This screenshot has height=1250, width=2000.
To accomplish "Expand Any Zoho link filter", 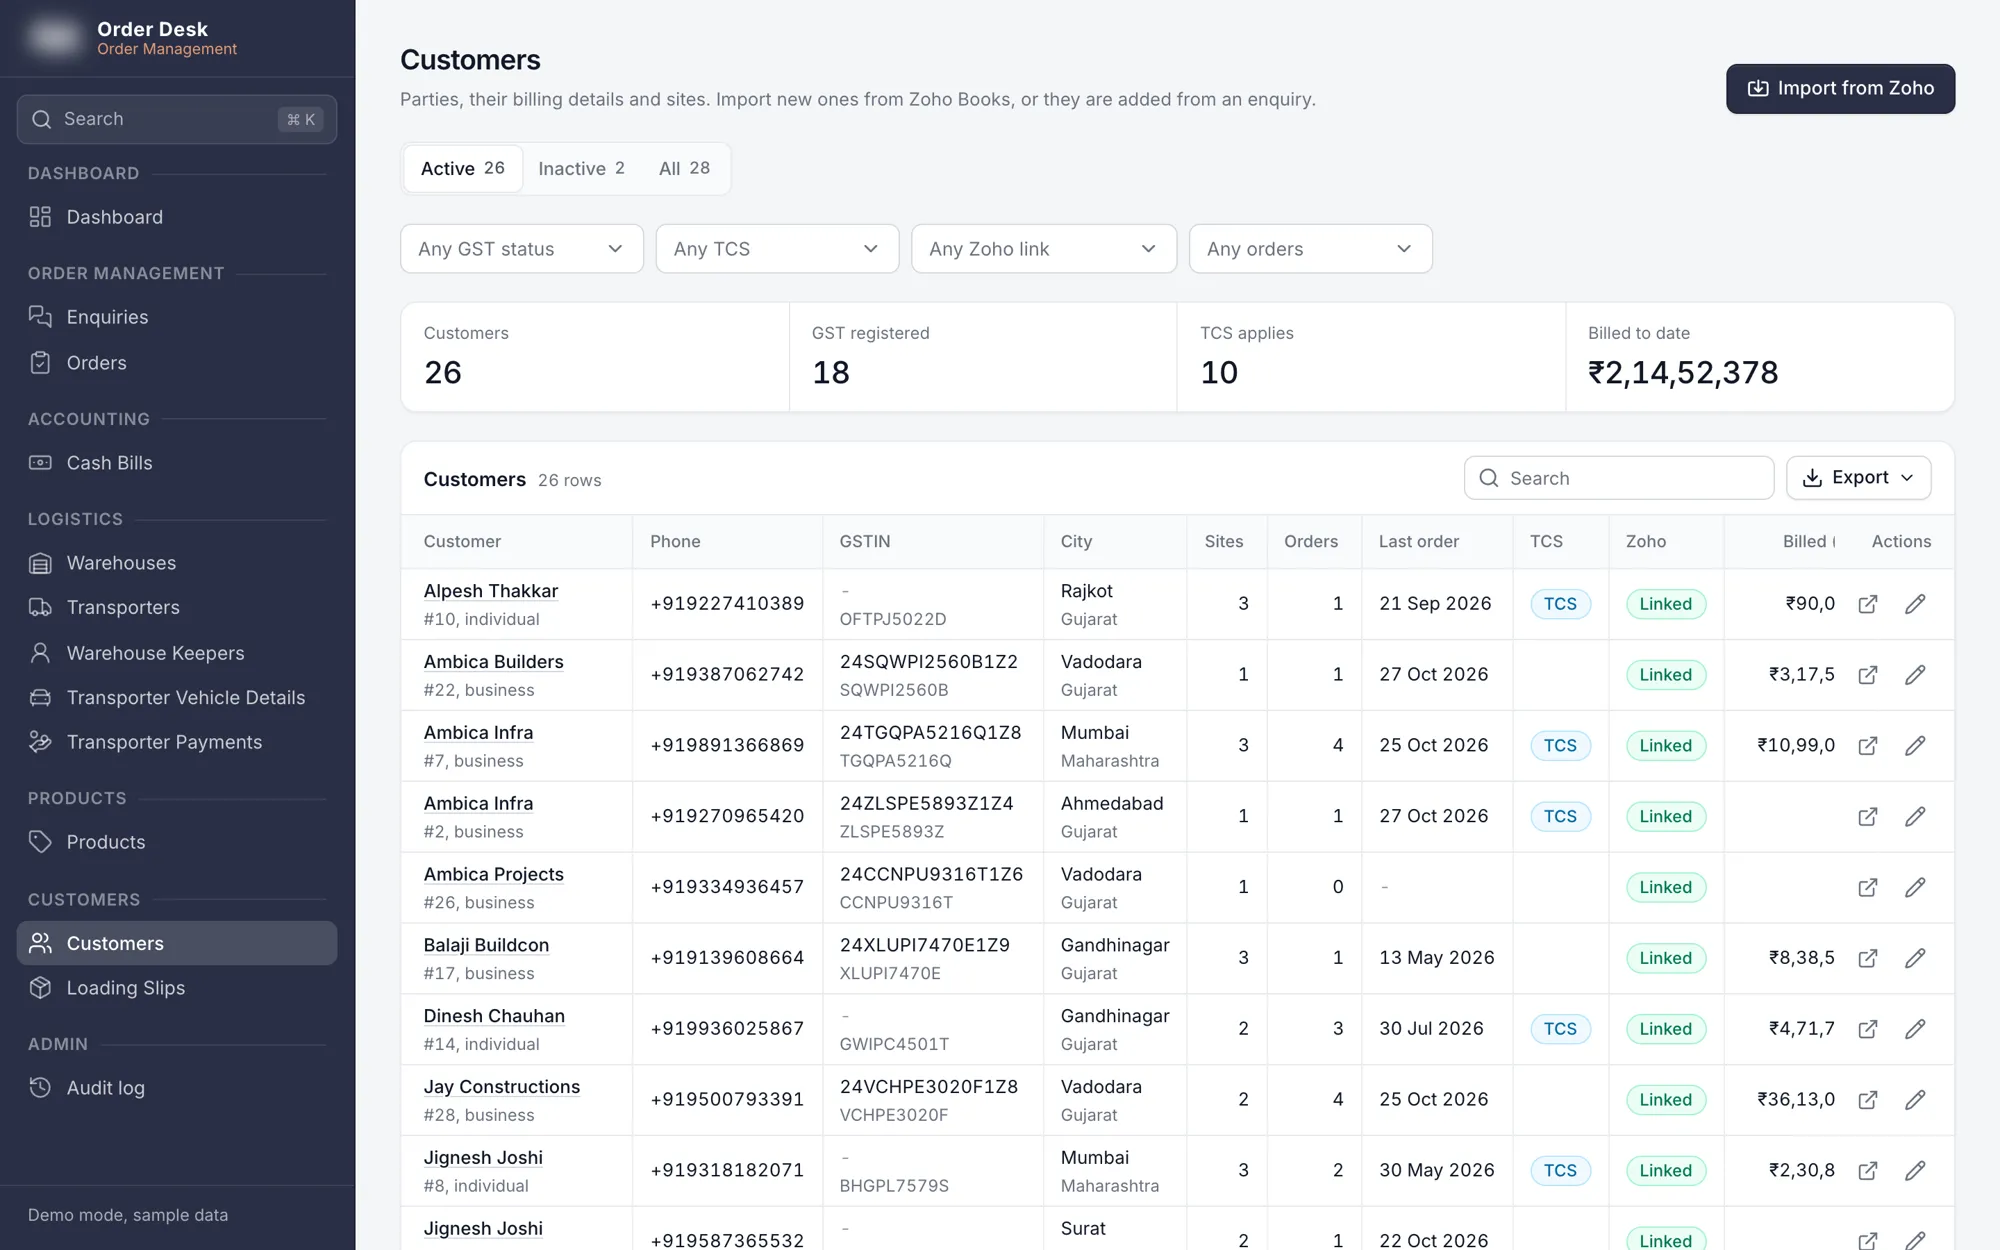I will [1044, 249].
